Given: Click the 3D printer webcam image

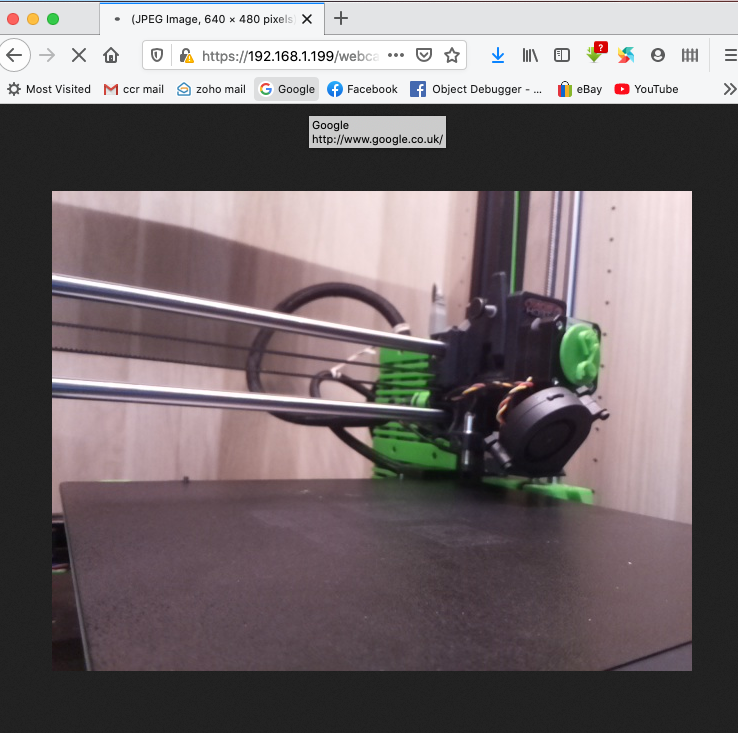Looking at the screenshot, I should 372,431.
